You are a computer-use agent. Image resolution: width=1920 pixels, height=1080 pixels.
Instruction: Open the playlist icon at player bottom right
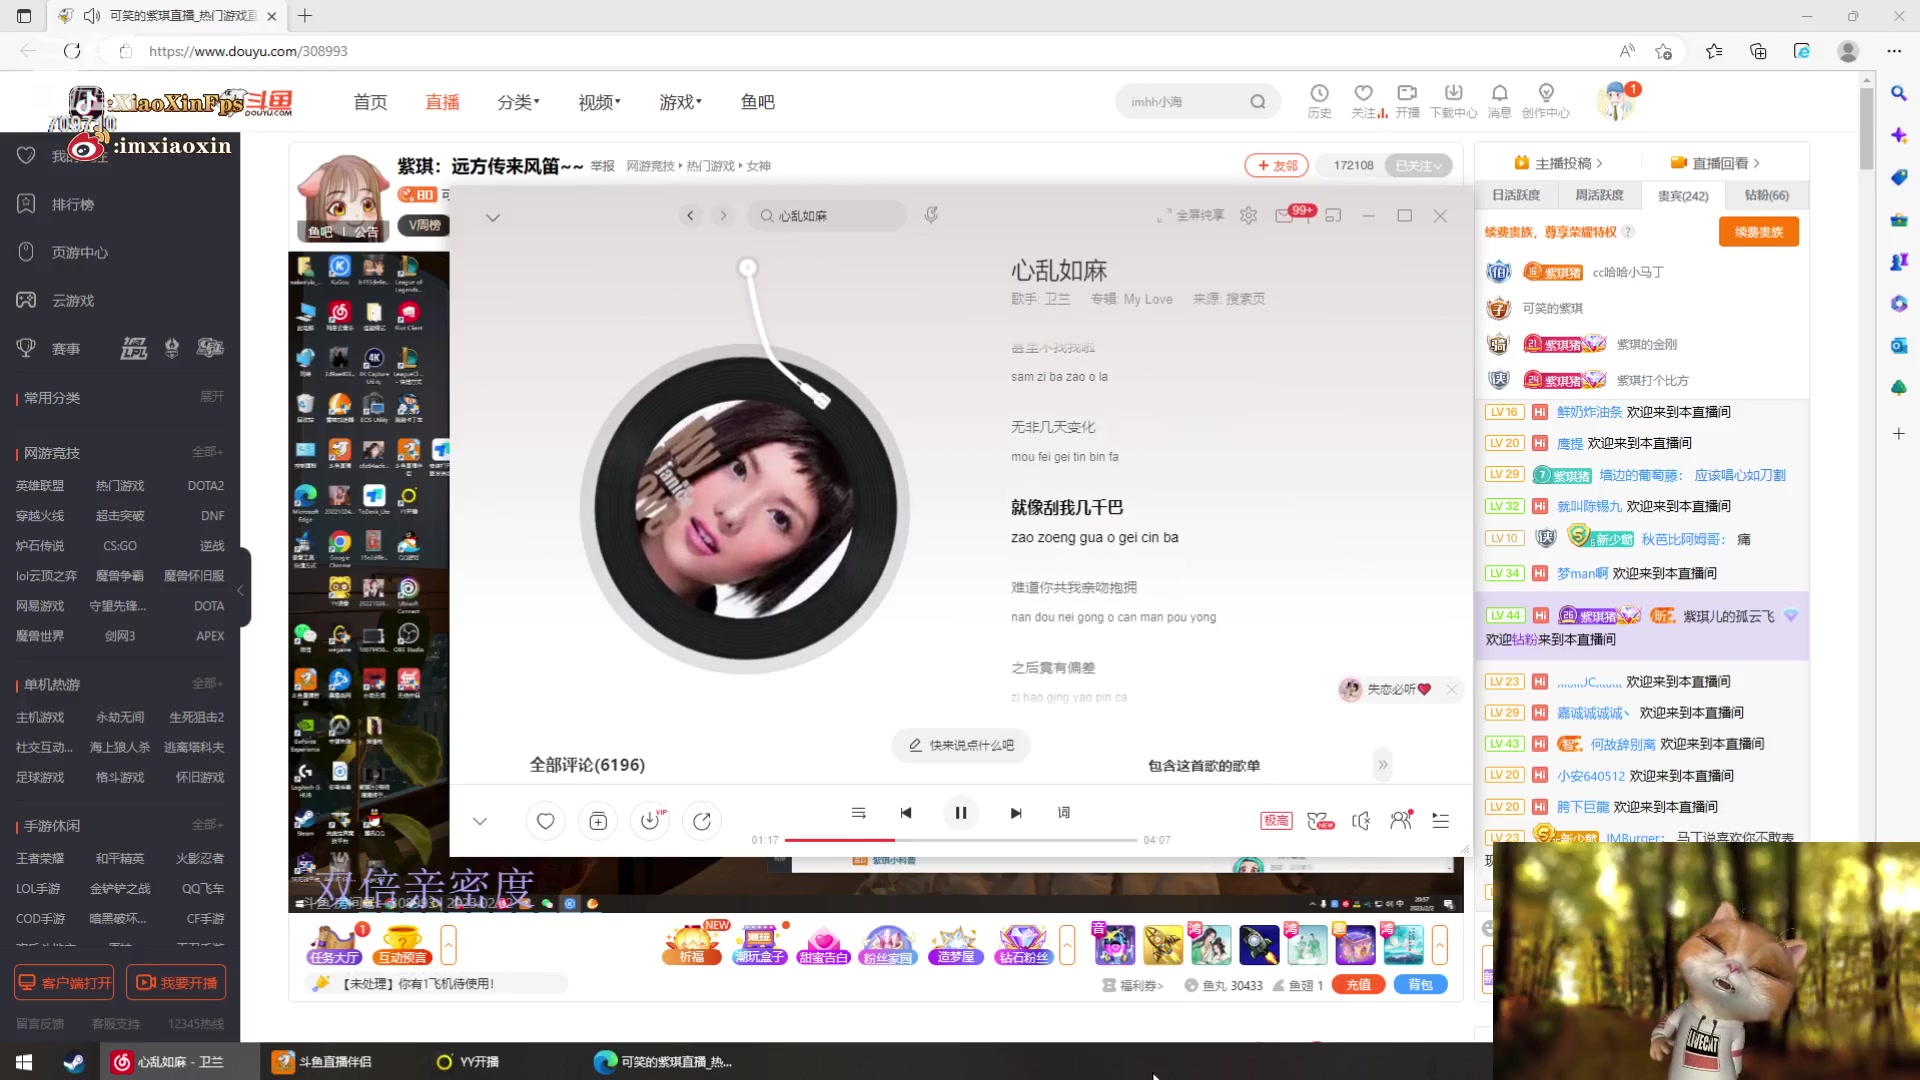(1440, 821)
